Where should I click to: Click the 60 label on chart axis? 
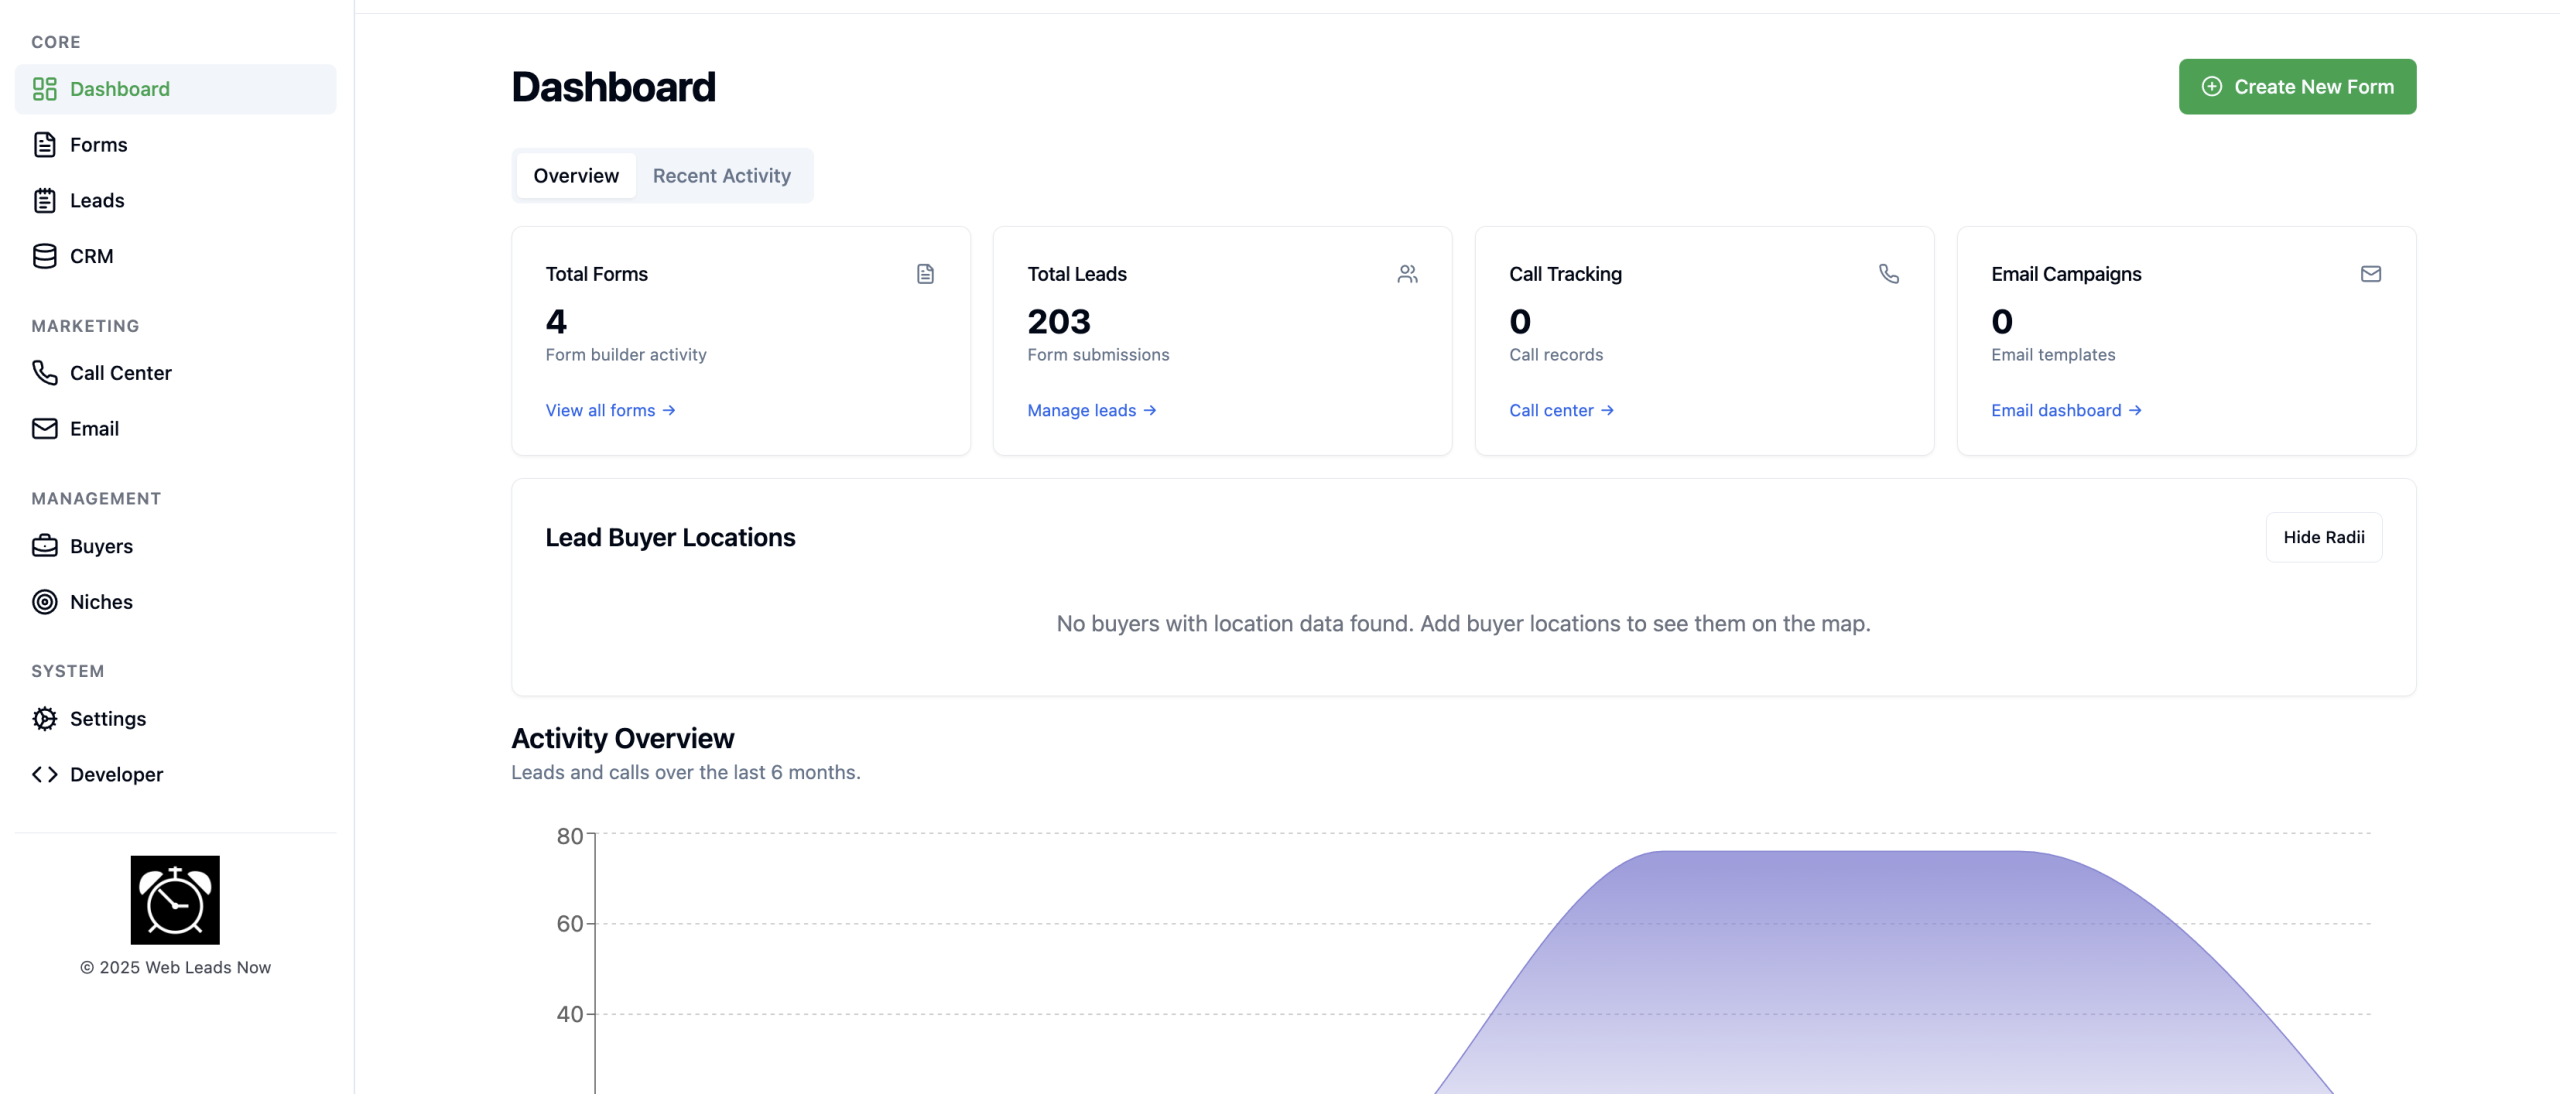(x=569, y=924)
